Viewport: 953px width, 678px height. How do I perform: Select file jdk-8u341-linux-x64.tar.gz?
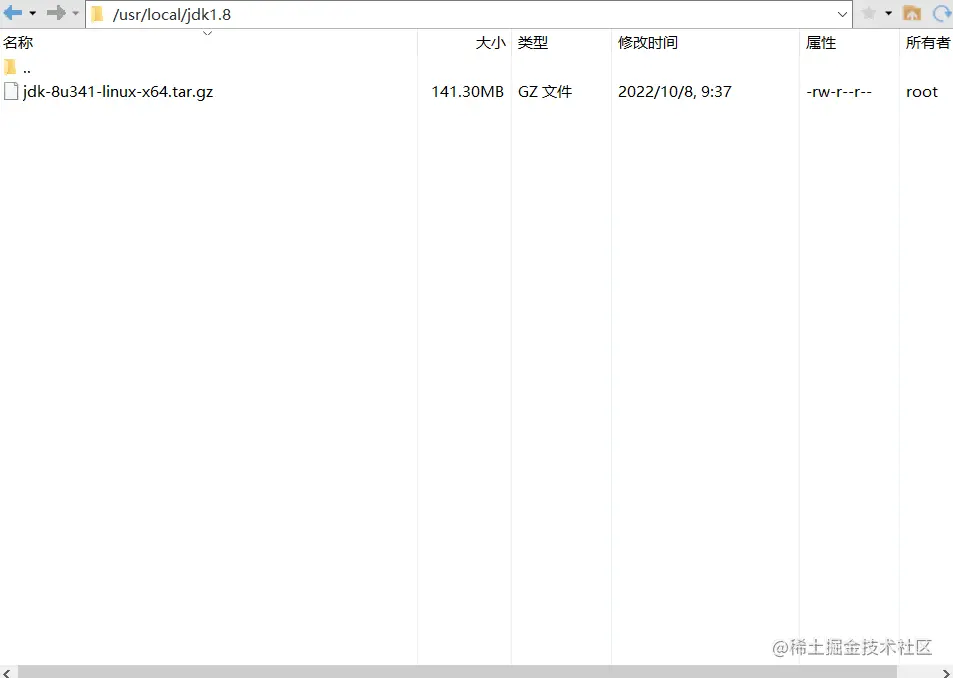point(118,92)
